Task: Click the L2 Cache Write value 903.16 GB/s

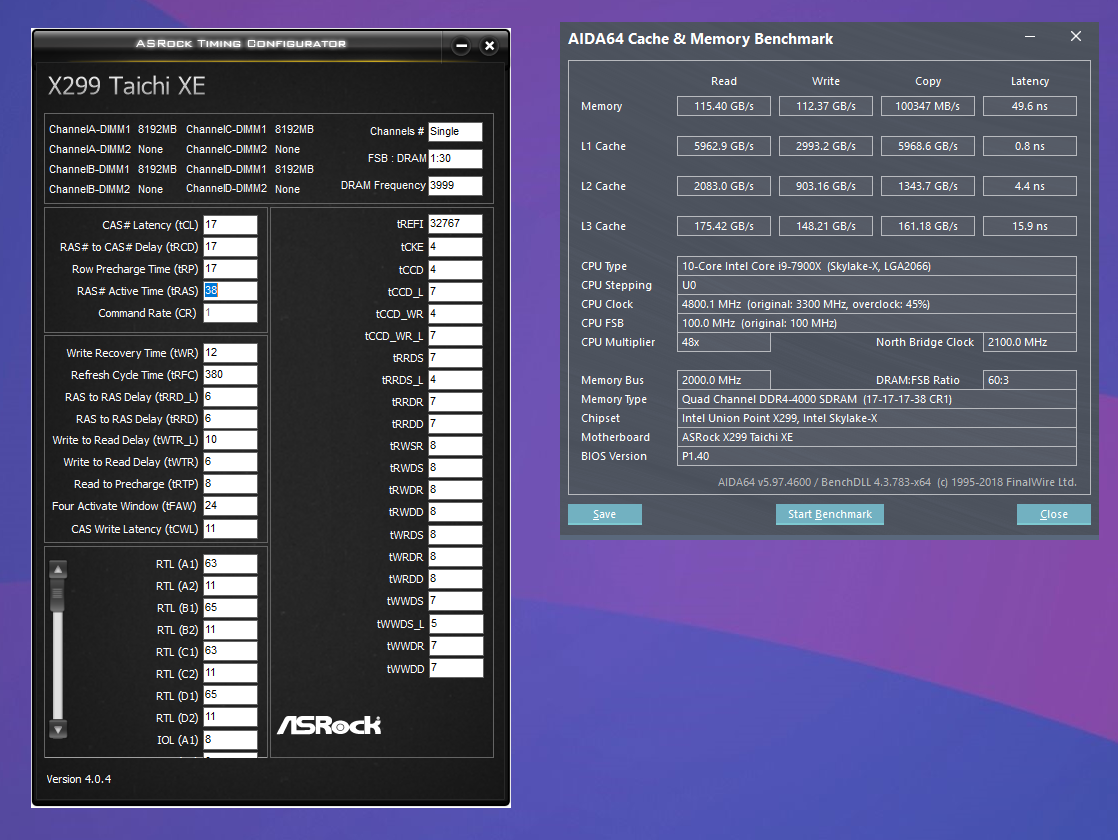Action: 826,186
